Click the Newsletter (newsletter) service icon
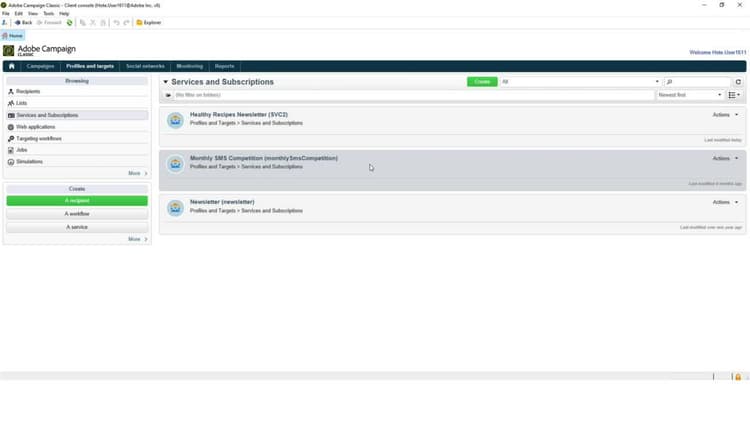Image resolution: width=750 pixels, height=421 pixels. coord(176,208)
